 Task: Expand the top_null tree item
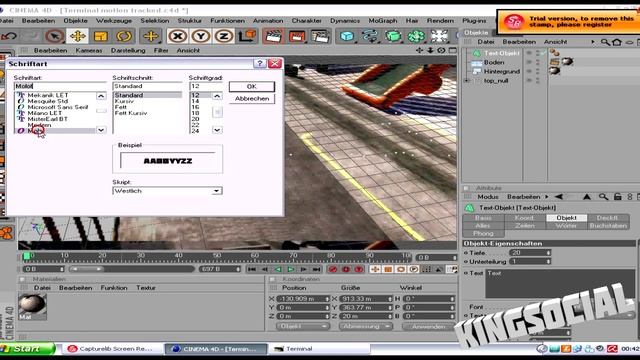467,81
